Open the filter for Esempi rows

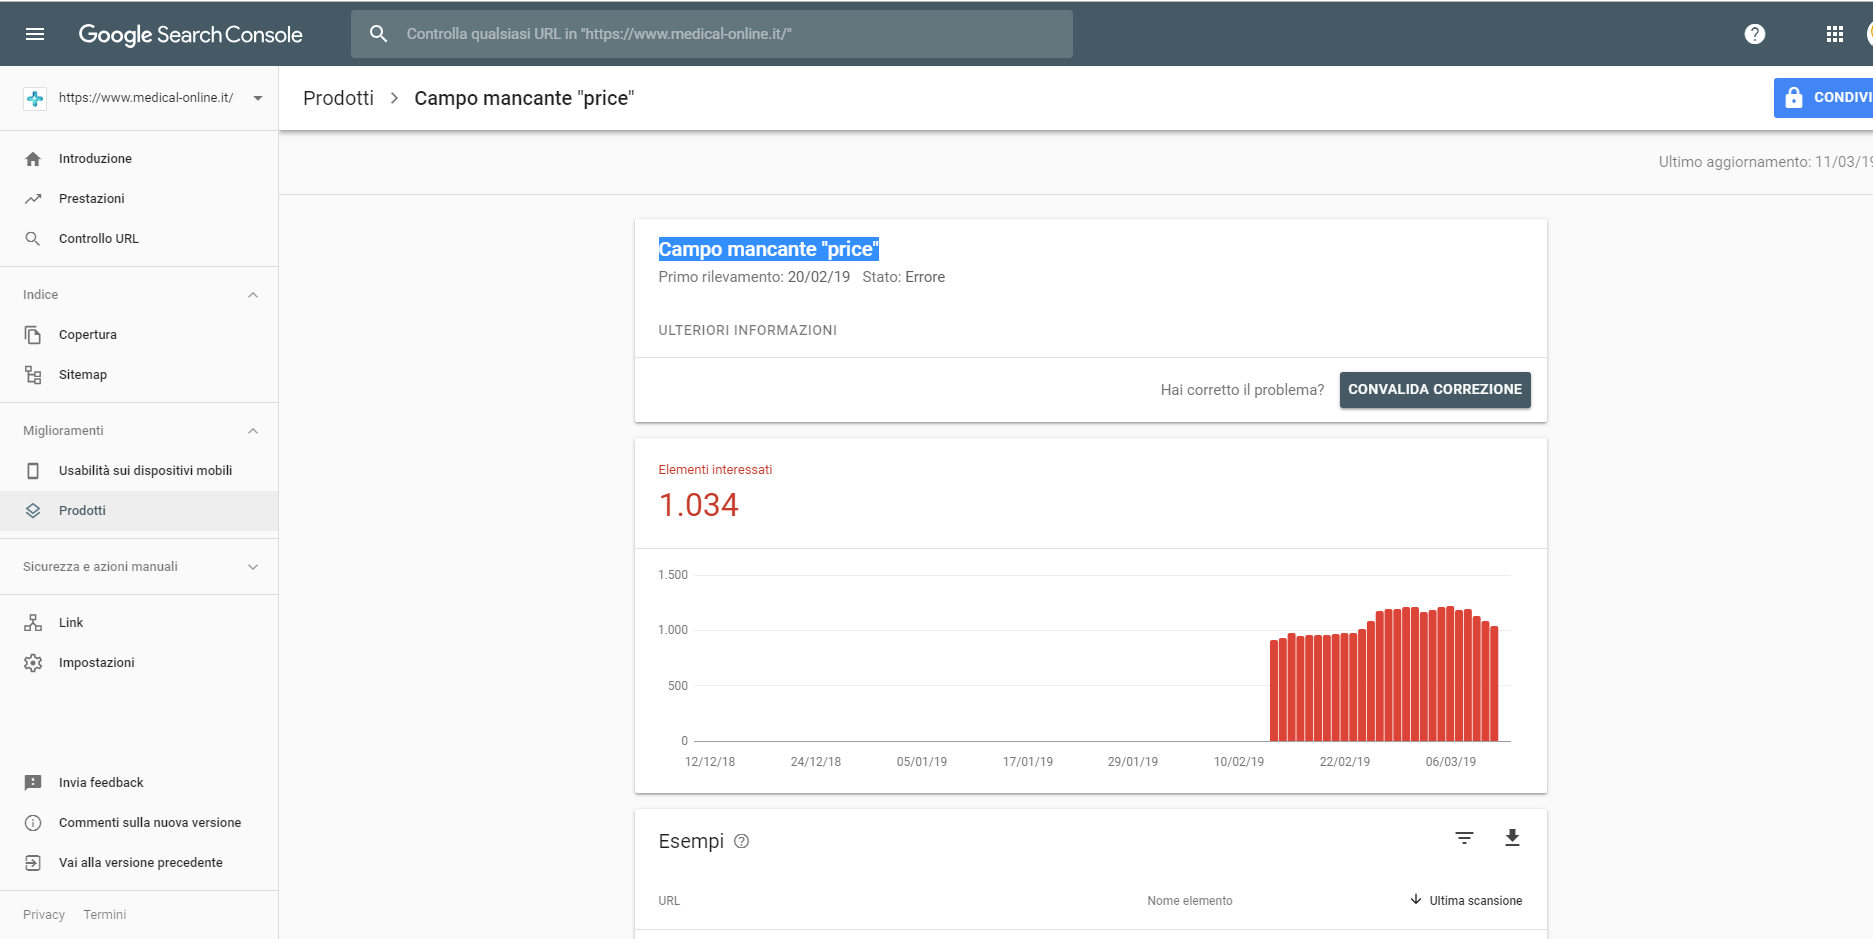[x=1464, y=838]
